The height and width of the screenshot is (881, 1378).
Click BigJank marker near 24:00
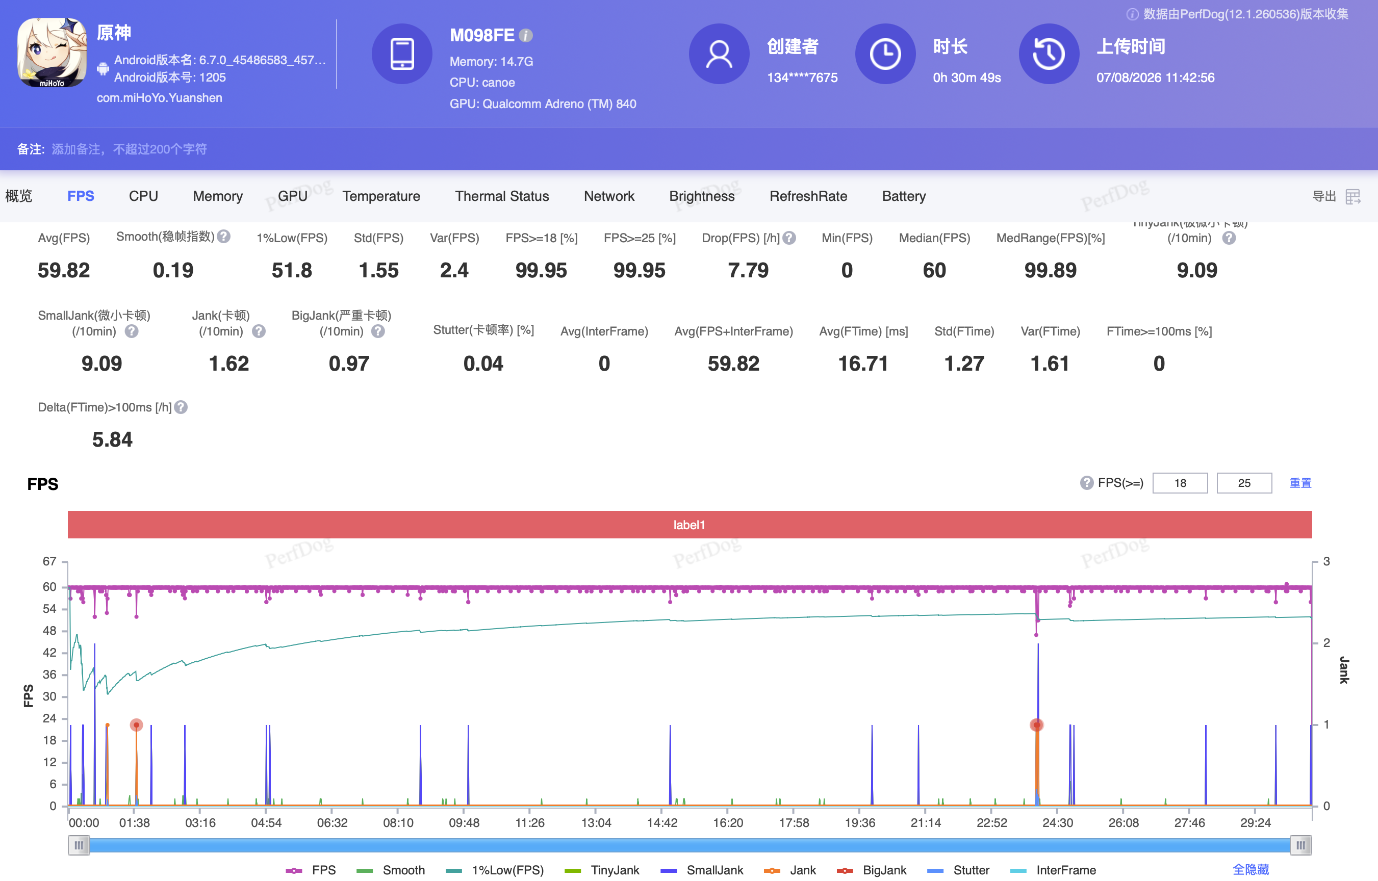coord(1037,725)
